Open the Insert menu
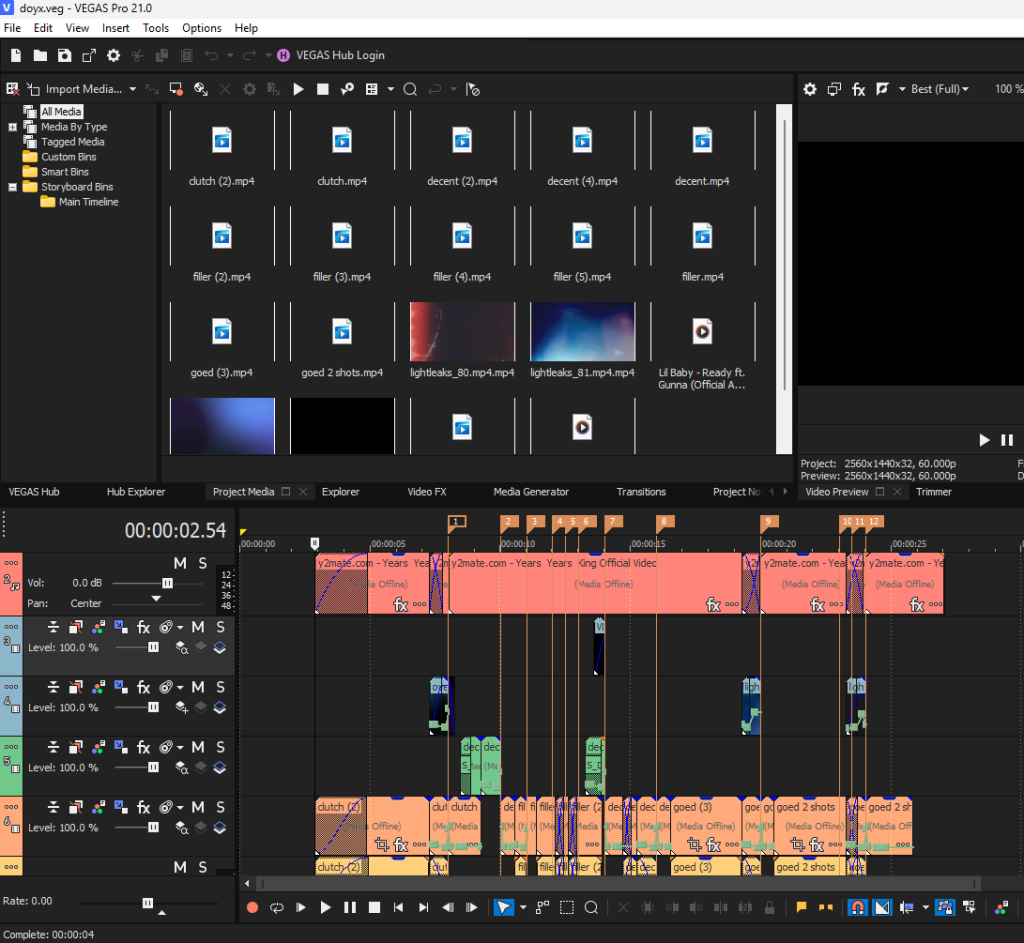This screenshot has height=943, width=1024. pyautogui.click(x=116, y=28)
